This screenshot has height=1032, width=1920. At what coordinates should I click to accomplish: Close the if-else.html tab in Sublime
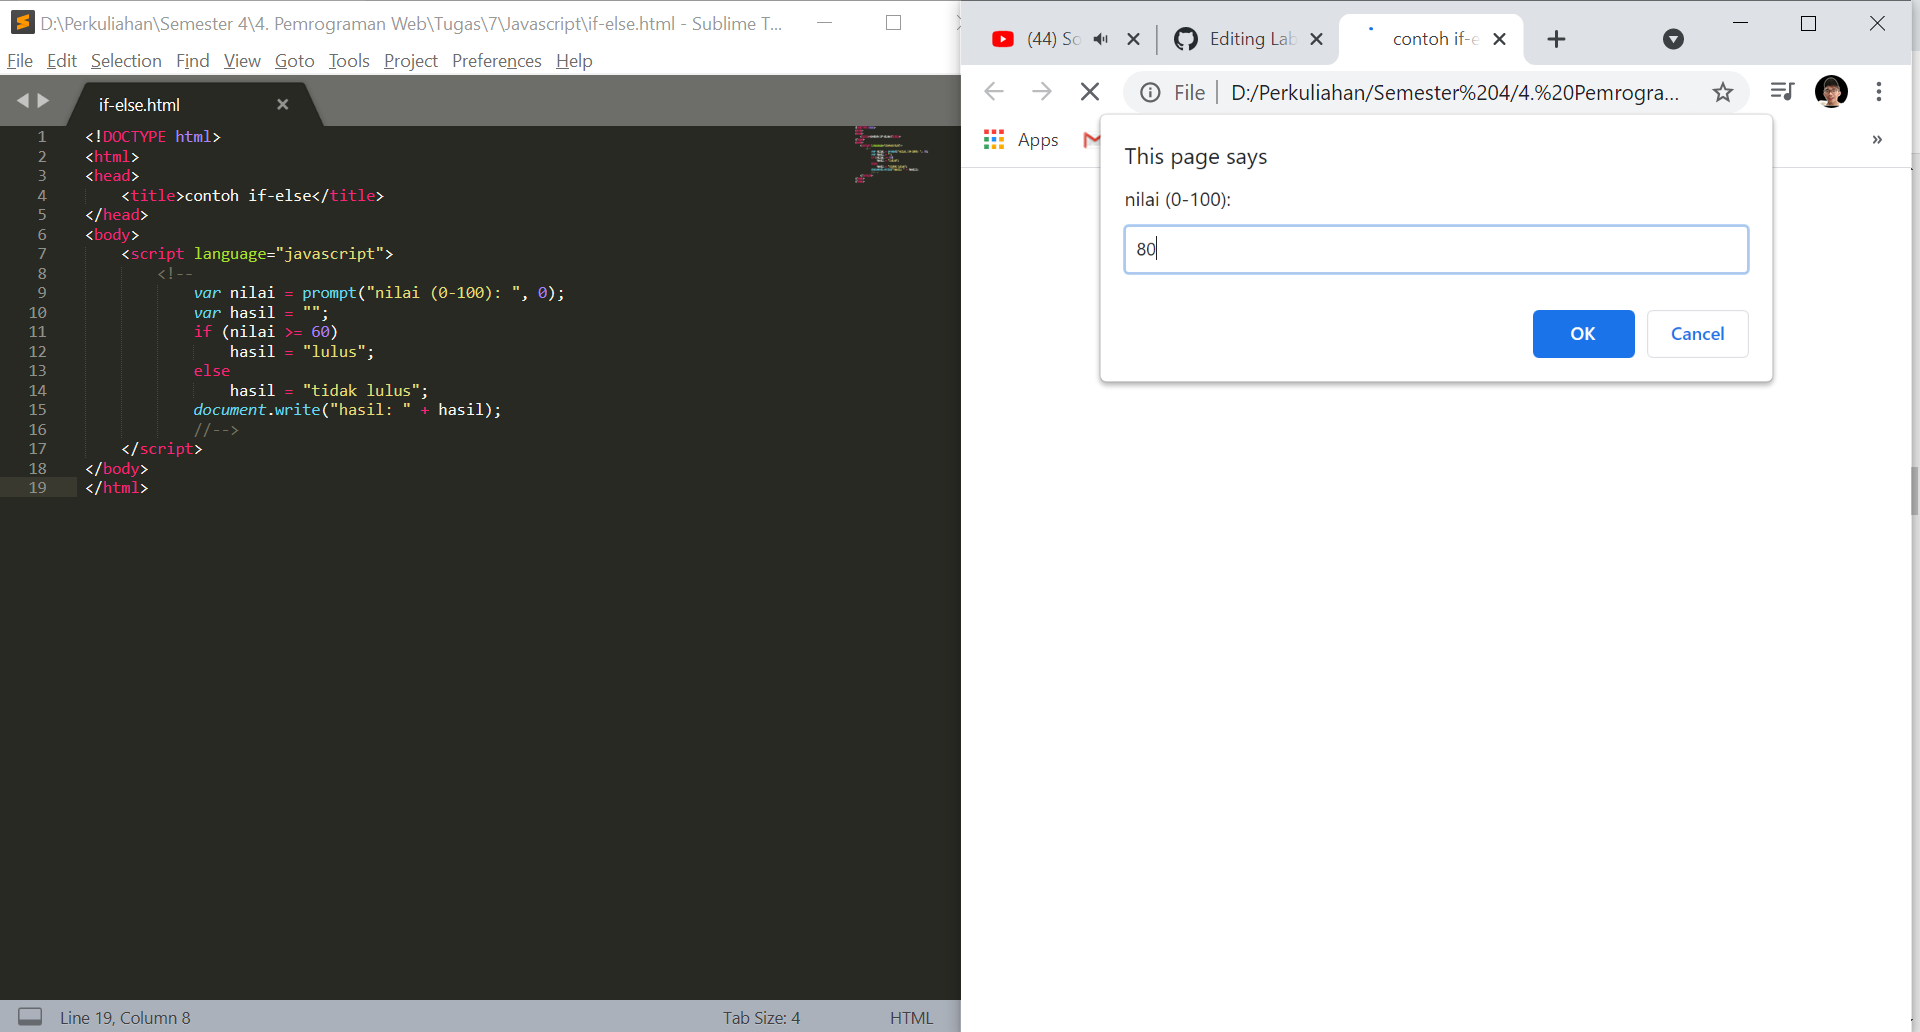(283, 104)
